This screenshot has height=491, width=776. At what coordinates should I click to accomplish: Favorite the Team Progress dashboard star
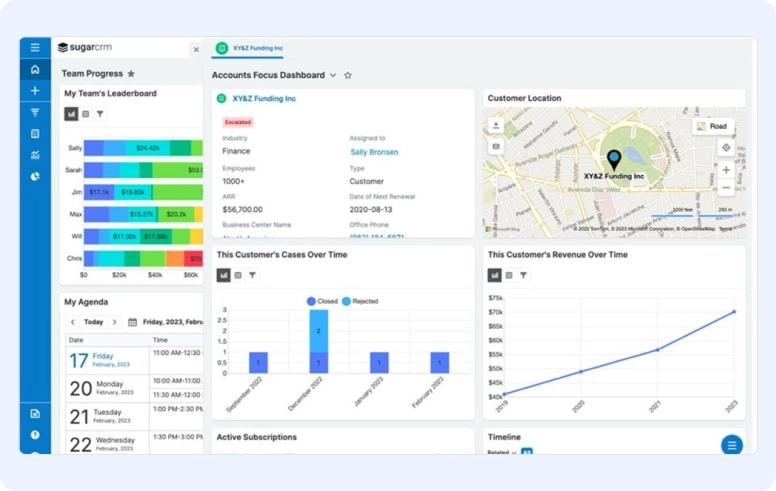coord(131,74)
